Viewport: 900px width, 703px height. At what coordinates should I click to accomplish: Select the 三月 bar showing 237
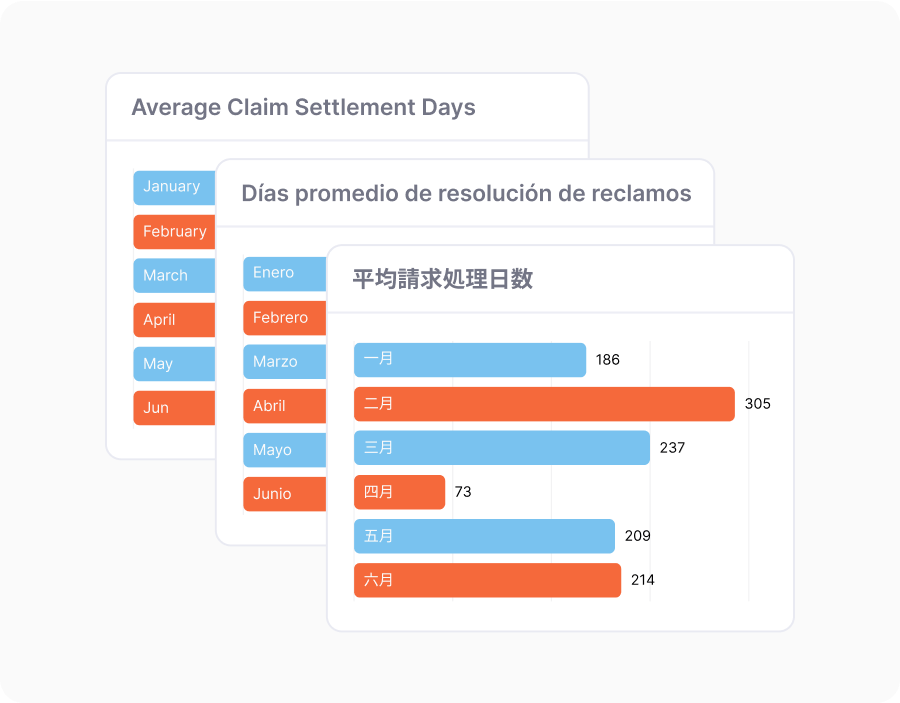501,448
